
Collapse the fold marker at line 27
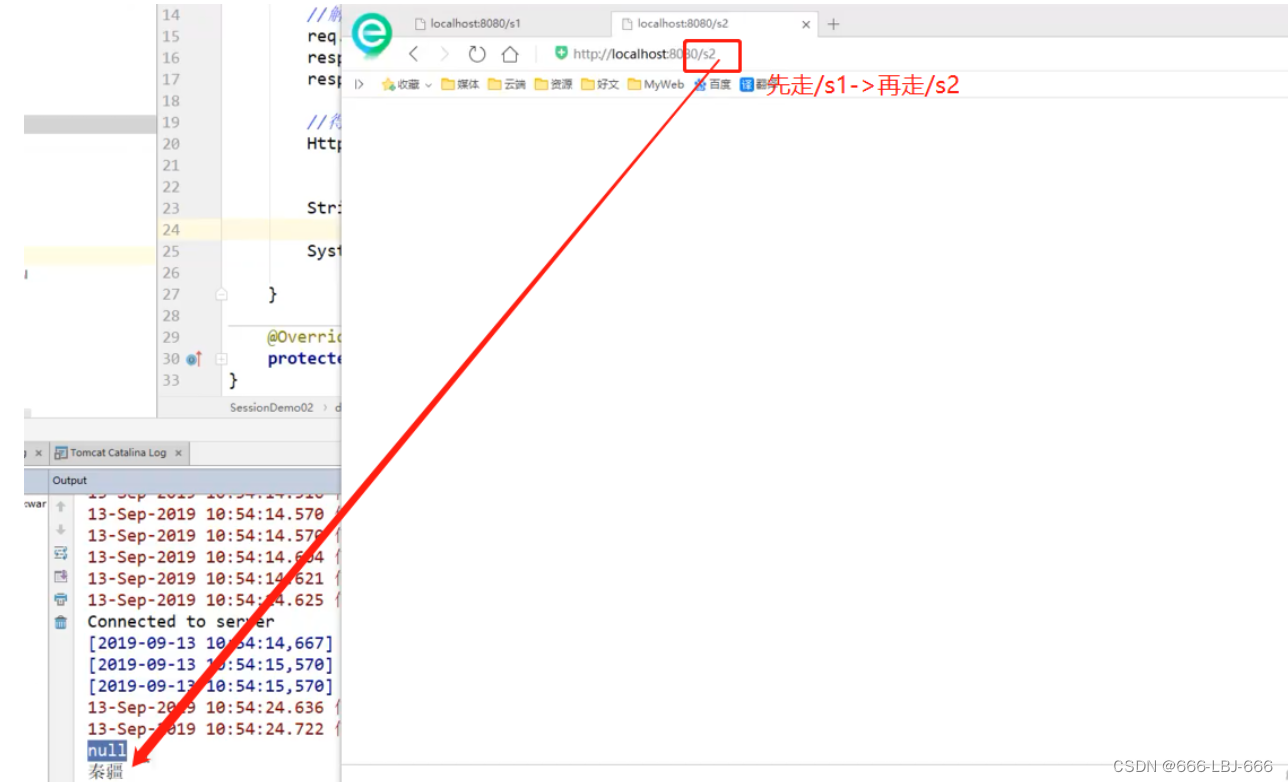click(222, 294)
